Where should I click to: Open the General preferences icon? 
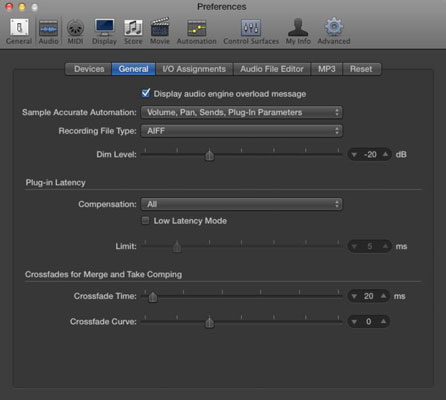pos(19,28)
